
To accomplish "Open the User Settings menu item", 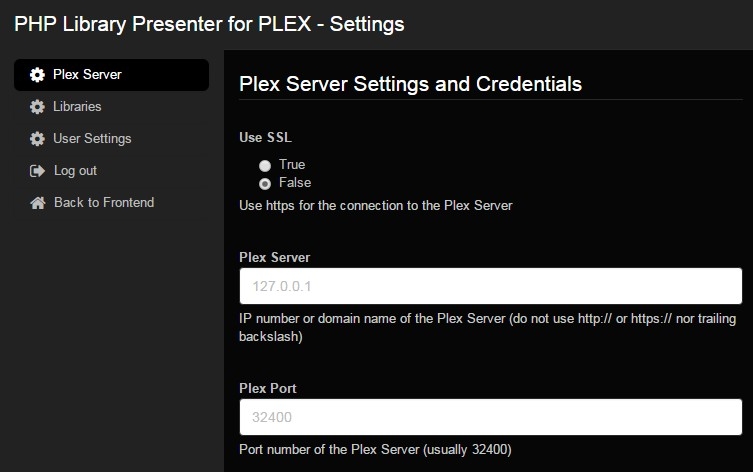I will tap(92, 138).
